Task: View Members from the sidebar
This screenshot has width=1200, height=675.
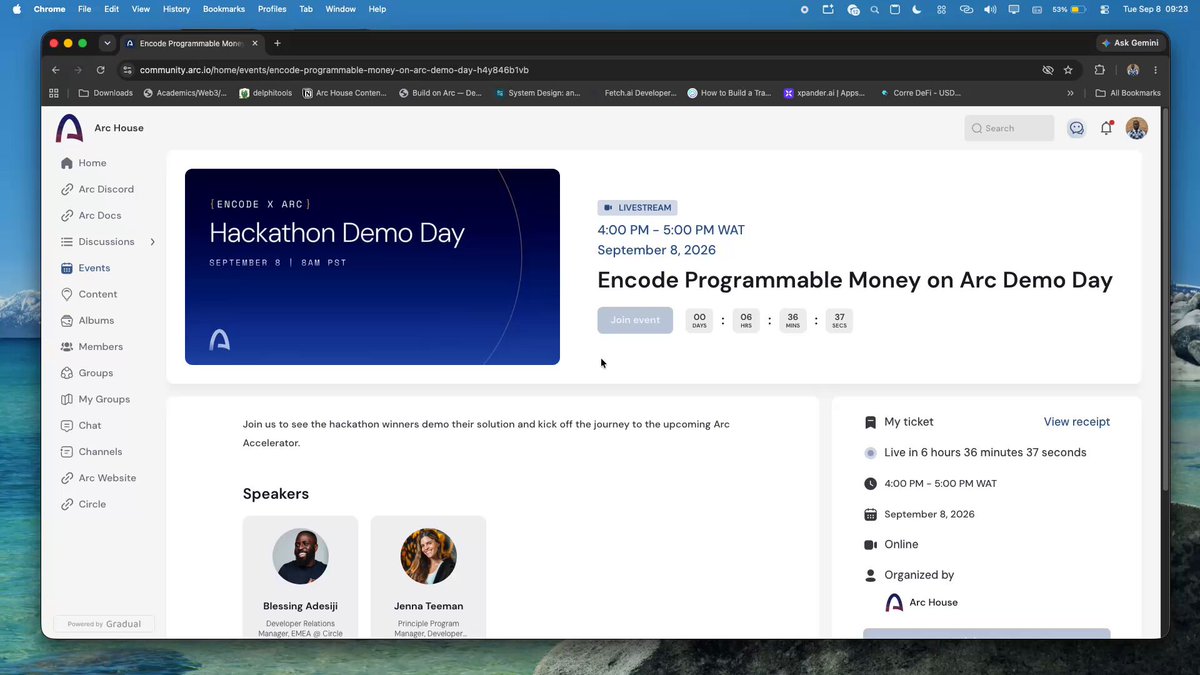Action: (91, 347)
